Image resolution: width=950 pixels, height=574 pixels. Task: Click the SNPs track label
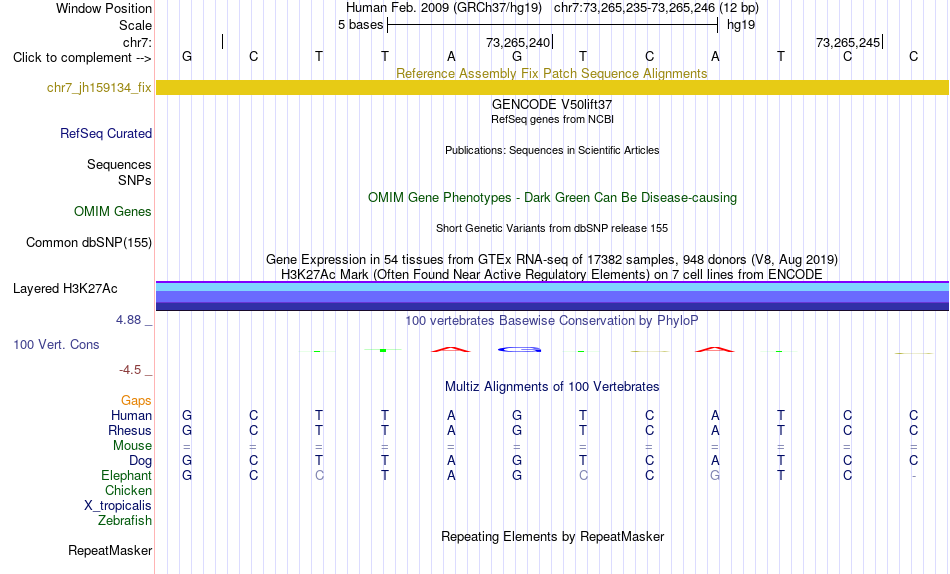pos(135,180)
